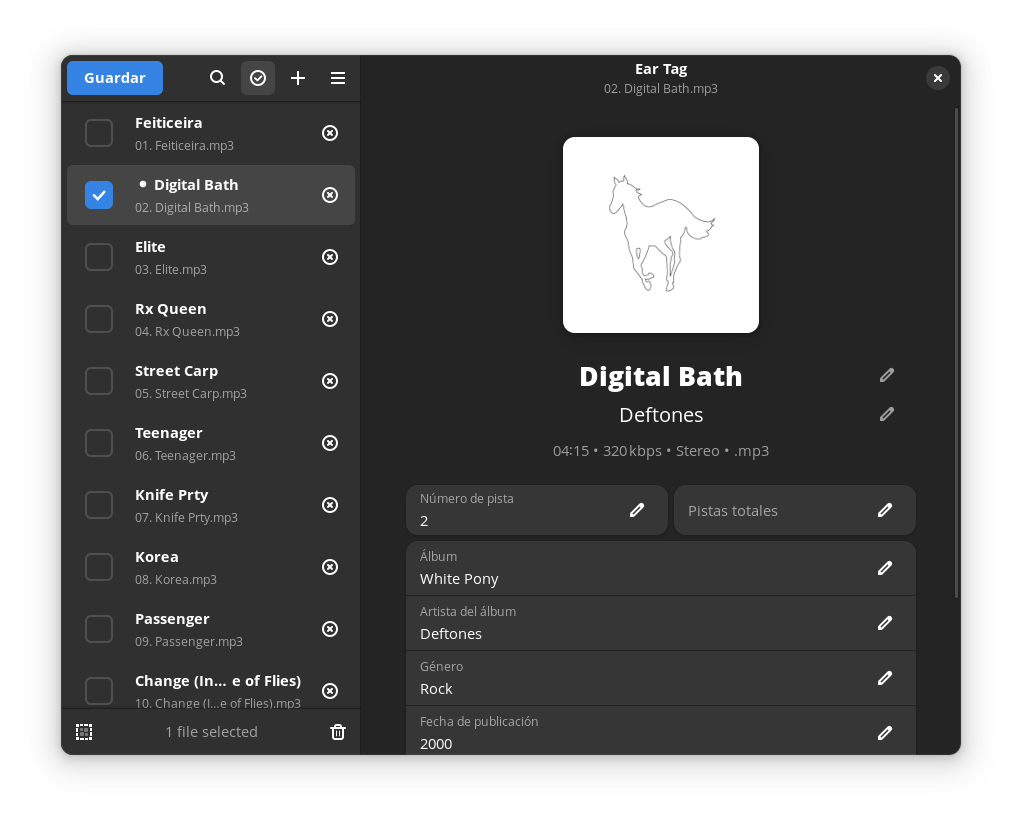Select the Knife Prty track title

tap(171, 495)
